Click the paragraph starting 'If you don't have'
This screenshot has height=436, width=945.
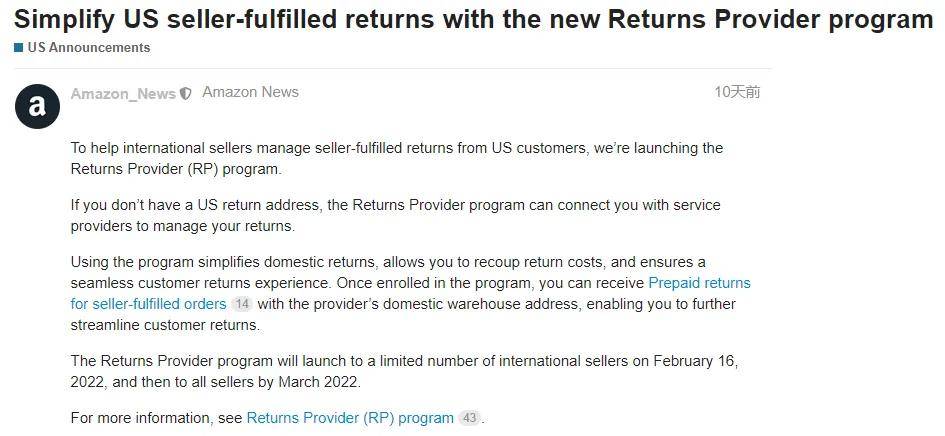click(x=395, y=215)
